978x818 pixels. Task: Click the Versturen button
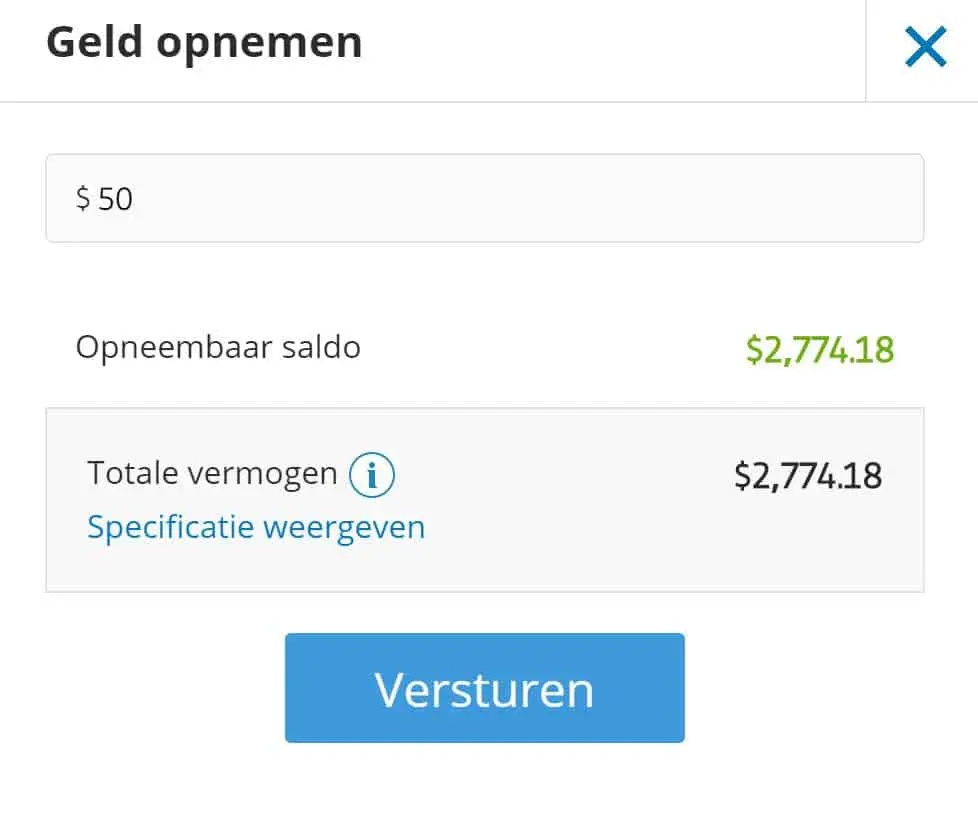(x=485, y=688)
